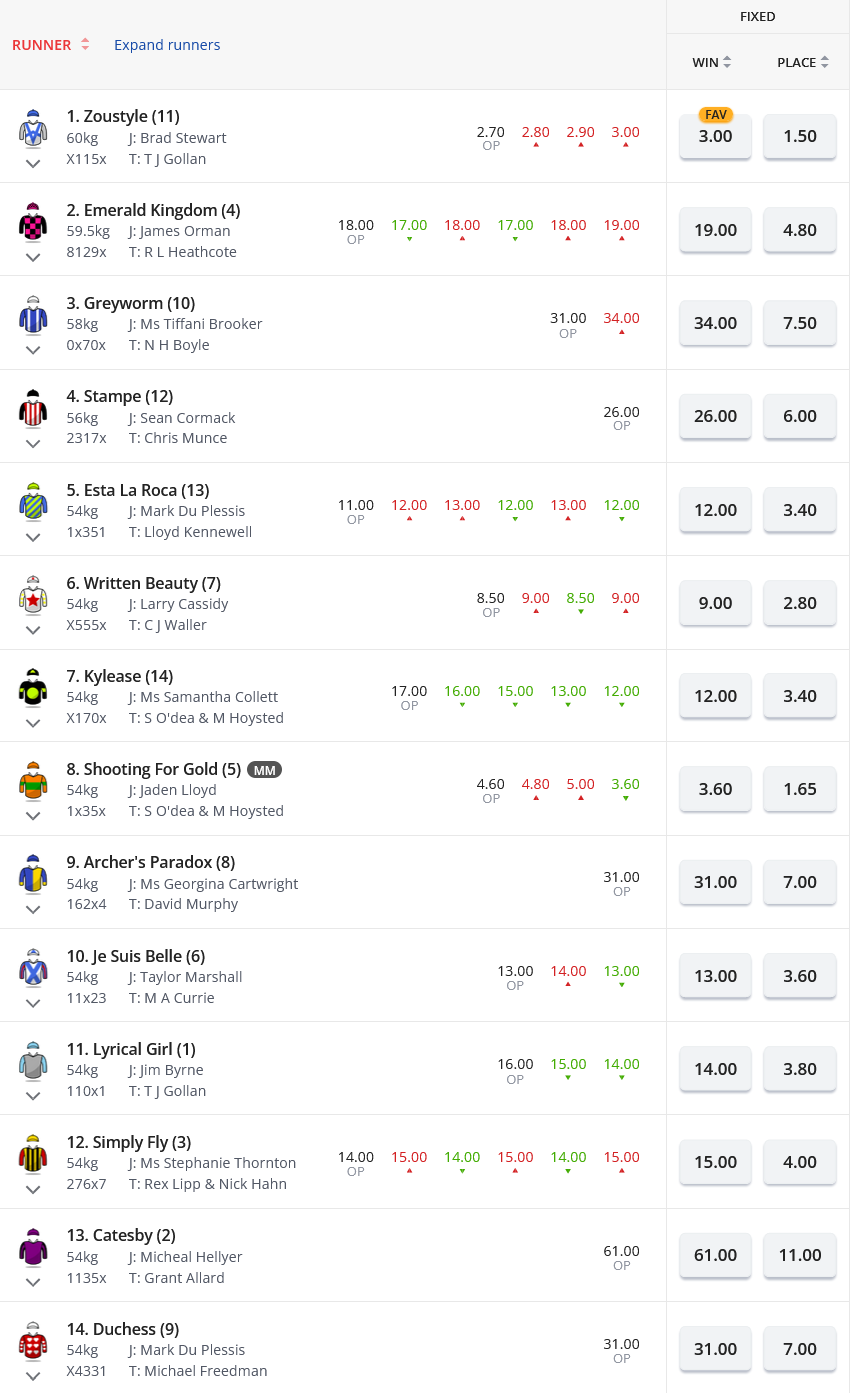The height and width of the screenshot is (1393, 850).
Task: Click Stampe's red striped silks icon
Action: pyautogui.click(x=33, y=409)
